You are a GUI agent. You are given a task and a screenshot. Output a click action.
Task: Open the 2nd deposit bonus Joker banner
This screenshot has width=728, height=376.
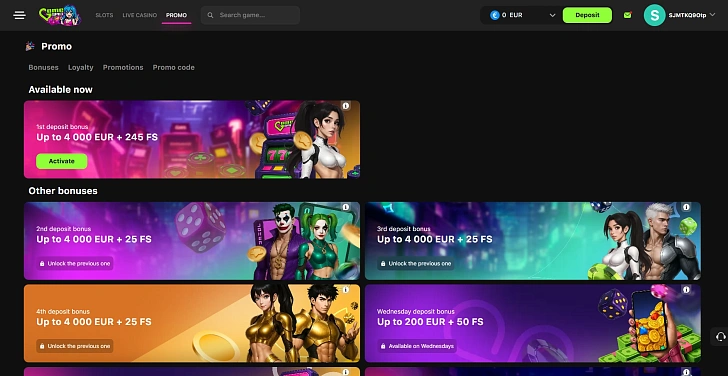pos(192,241)
